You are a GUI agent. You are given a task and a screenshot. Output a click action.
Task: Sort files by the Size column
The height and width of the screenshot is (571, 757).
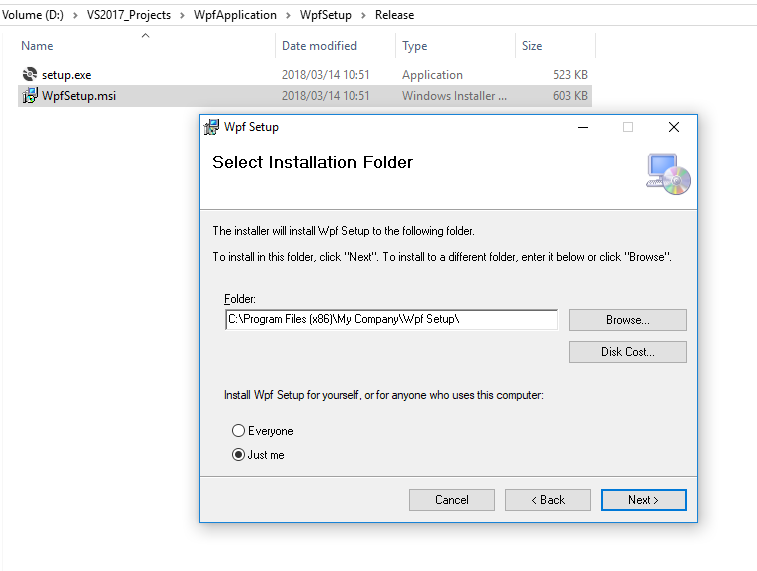(x=532, y=46)
